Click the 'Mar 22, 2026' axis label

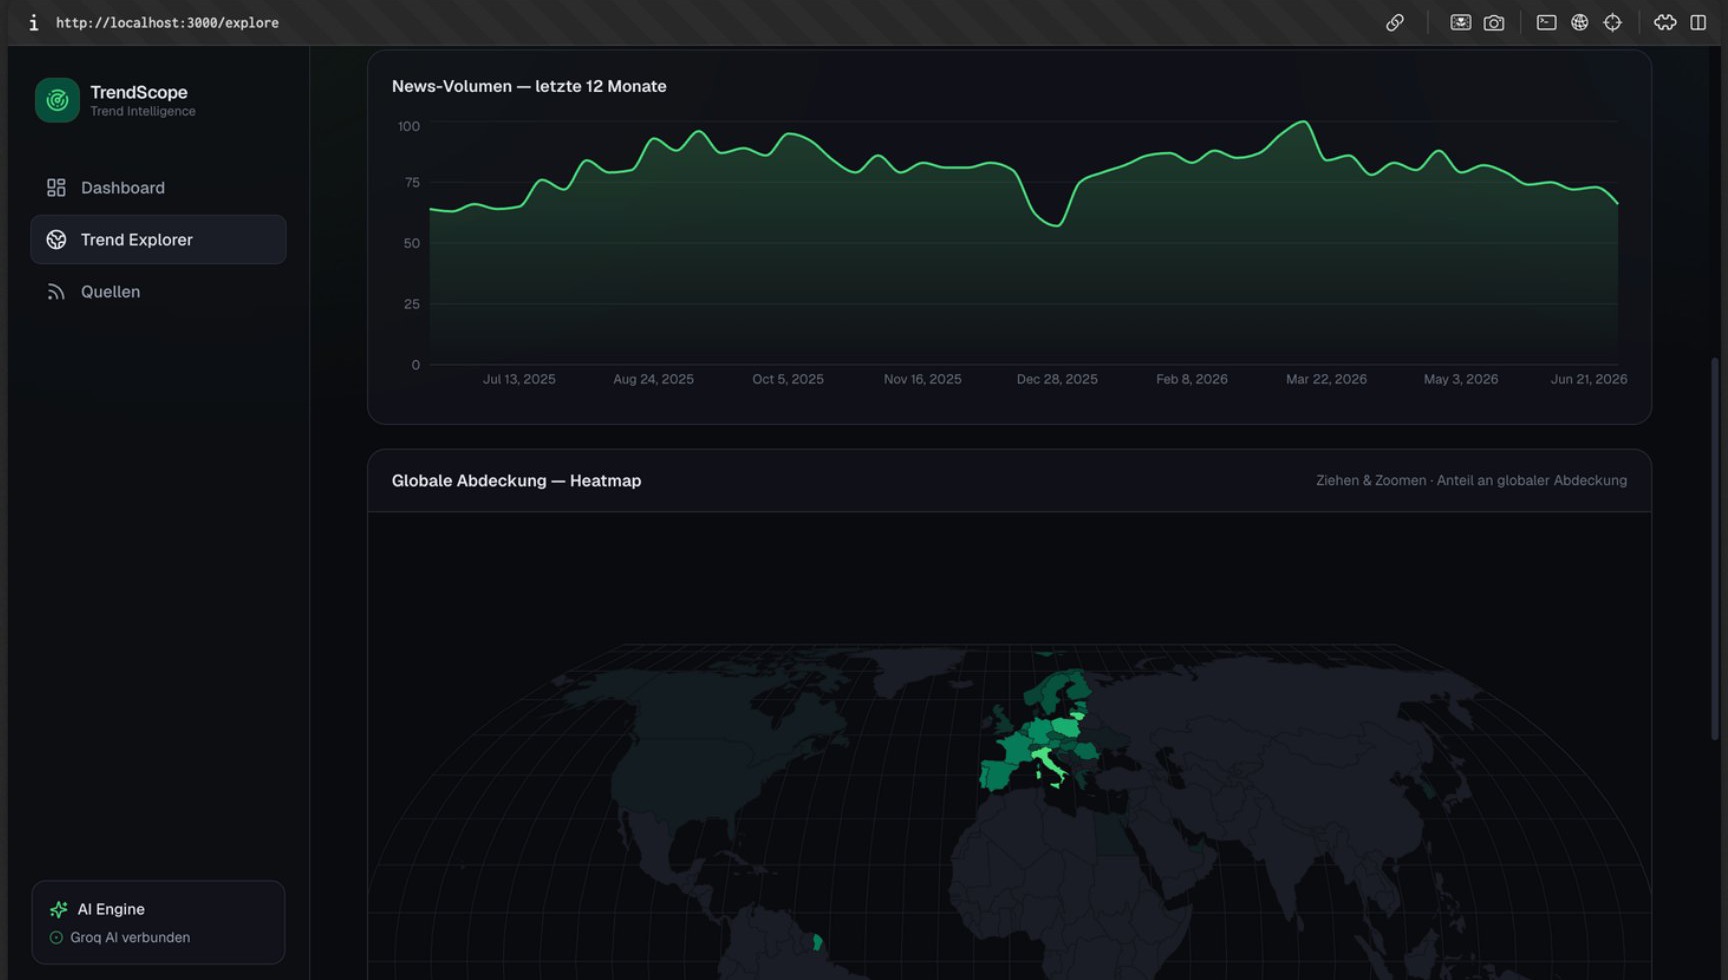(1326, 380)
